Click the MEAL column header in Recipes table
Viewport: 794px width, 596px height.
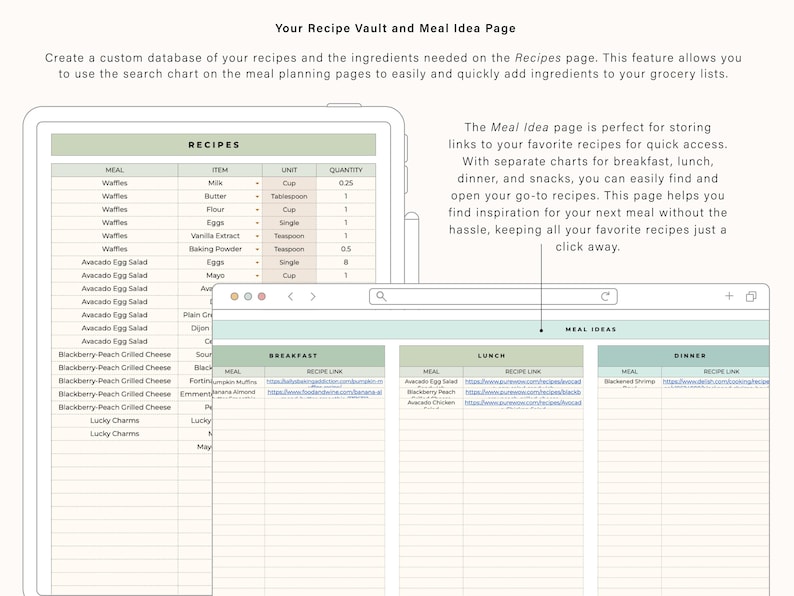coord(114,170)
